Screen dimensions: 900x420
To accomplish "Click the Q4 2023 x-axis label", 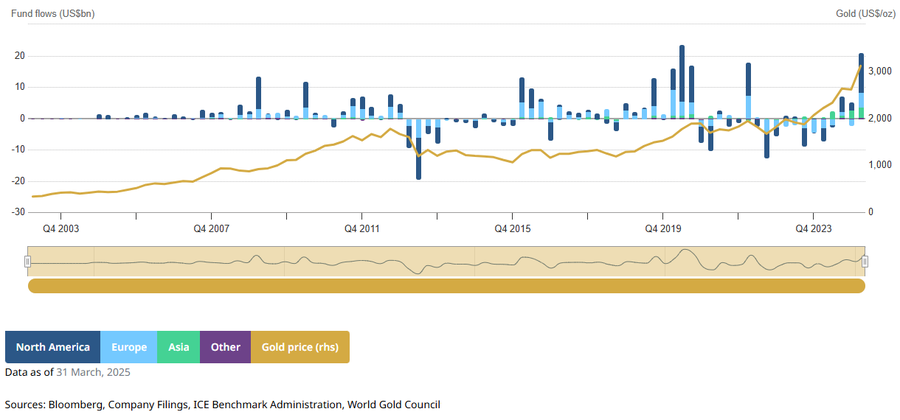I will point(813,227).
